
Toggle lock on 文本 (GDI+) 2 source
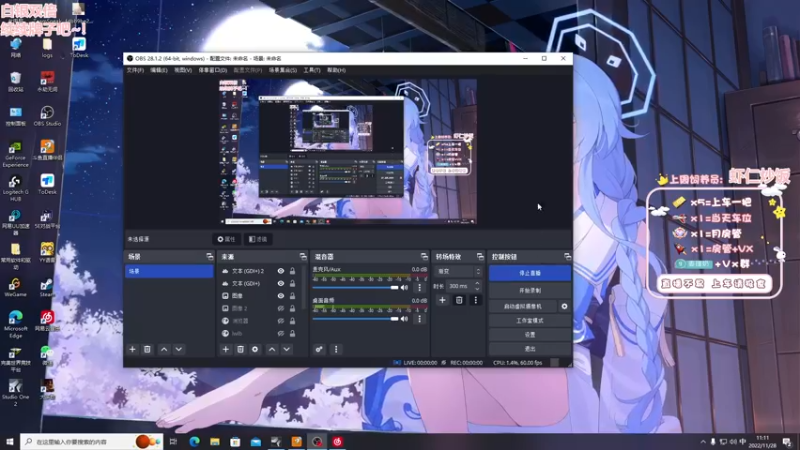[292, 271]
